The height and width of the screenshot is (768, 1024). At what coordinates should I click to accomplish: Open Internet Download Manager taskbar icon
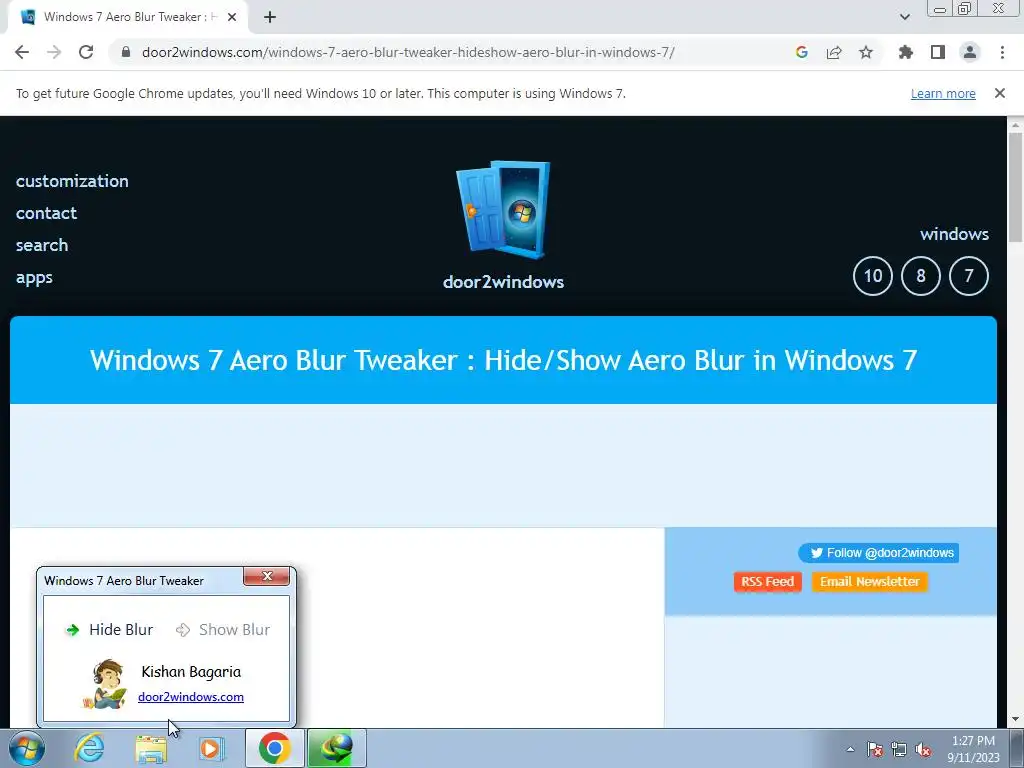click(x=336, y=748)
